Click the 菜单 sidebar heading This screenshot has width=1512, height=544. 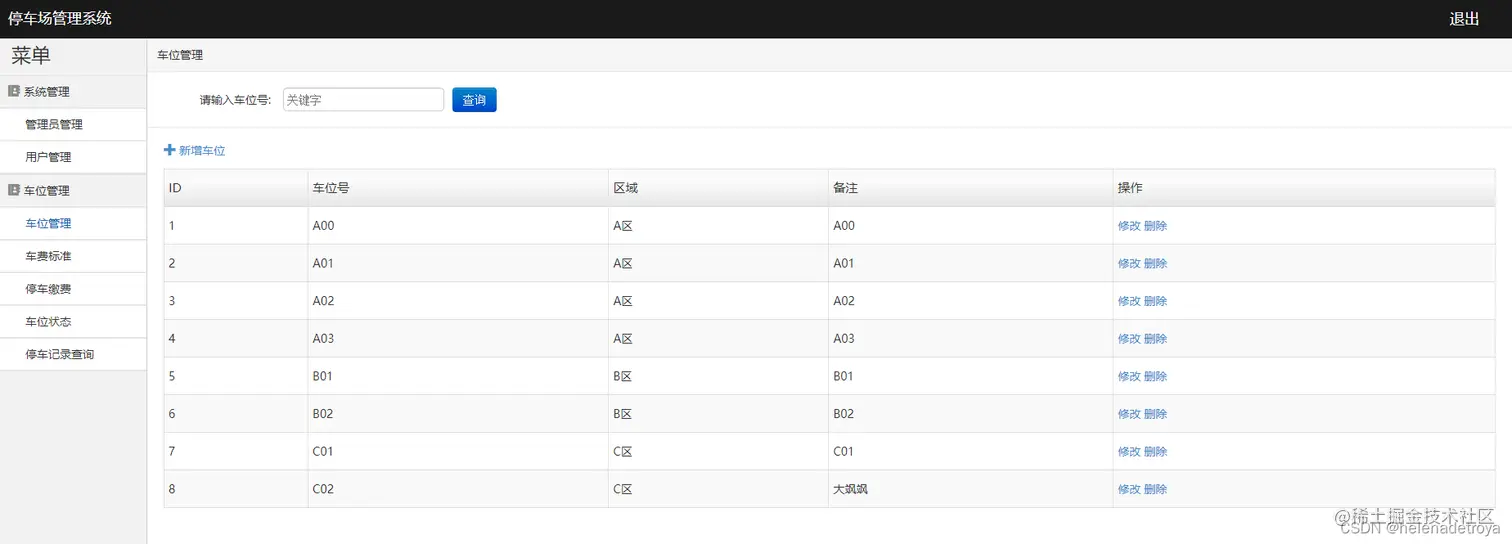(31, 56)
